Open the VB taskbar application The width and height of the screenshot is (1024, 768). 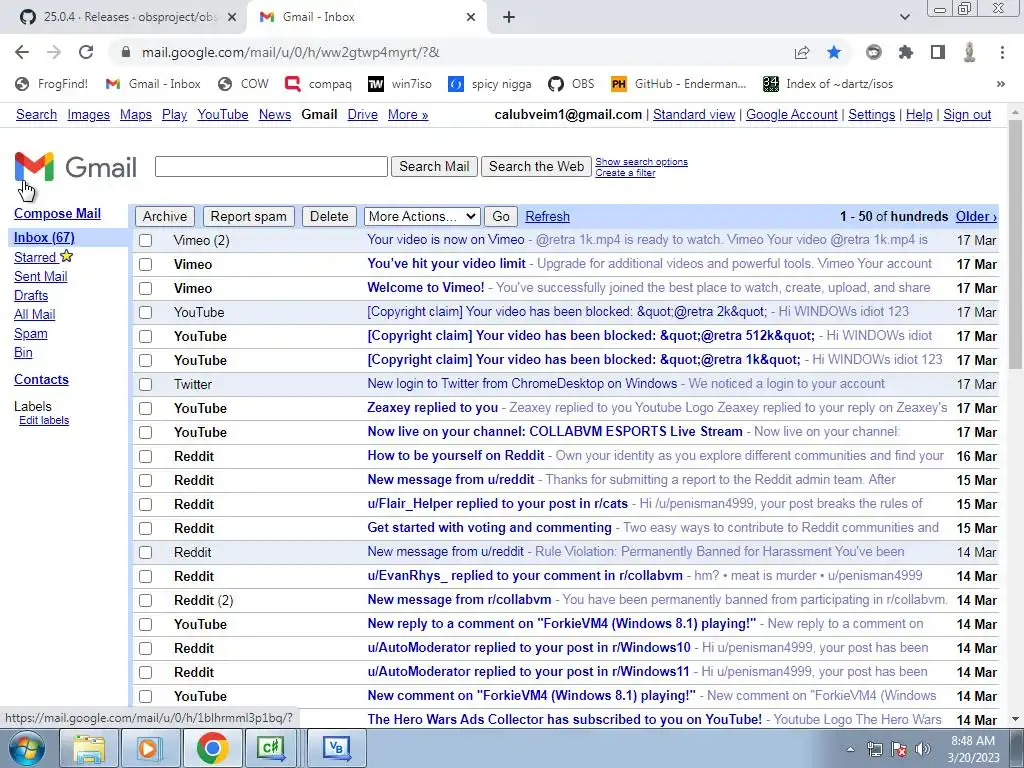pyautogui.click(x=336, y=748)
